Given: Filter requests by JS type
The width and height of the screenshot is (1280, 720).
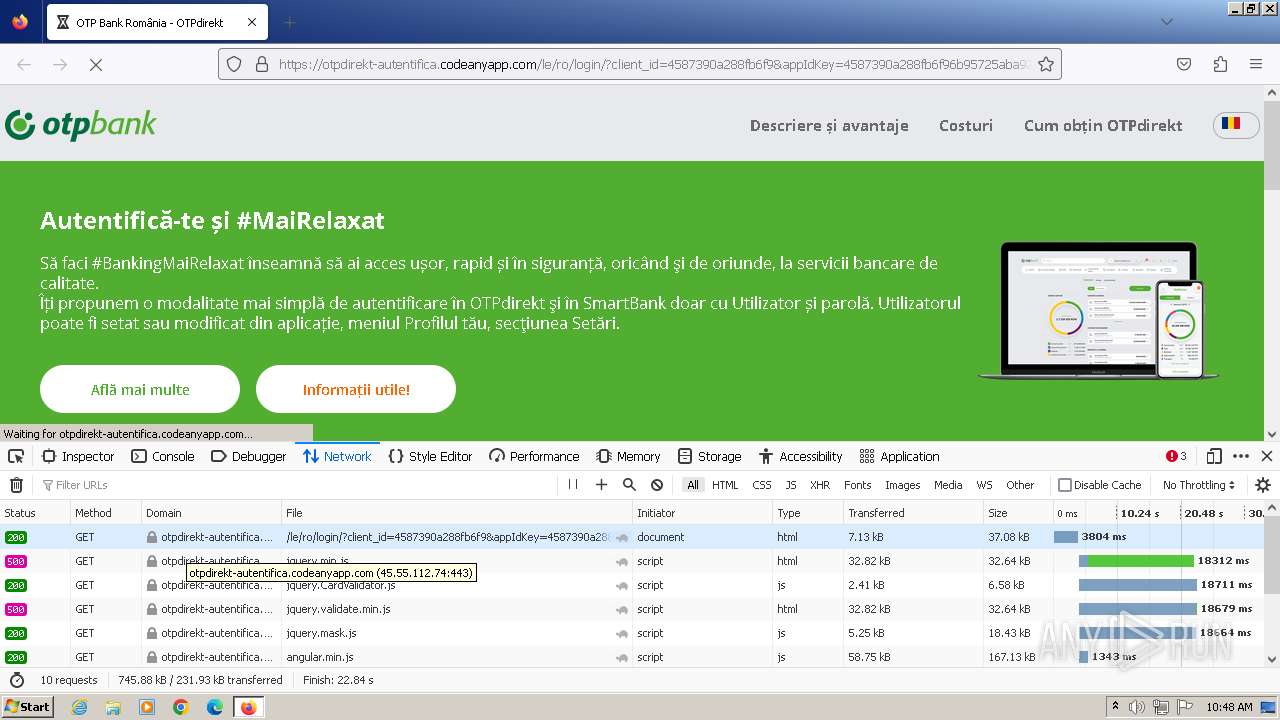Looking at the screenshot, I should pyautogui.click(x=791, y=485).
